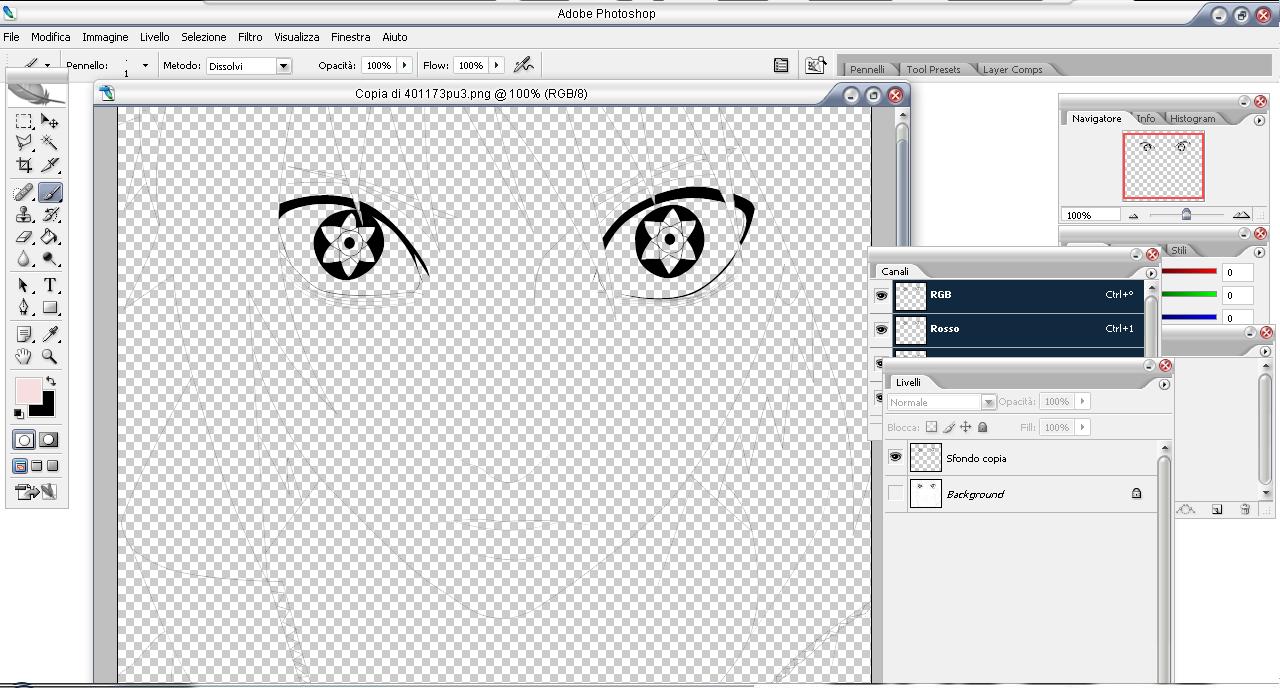
Task: Switch to the Histogram tab
Action: pyautogui.click(x=1192, y=118)
